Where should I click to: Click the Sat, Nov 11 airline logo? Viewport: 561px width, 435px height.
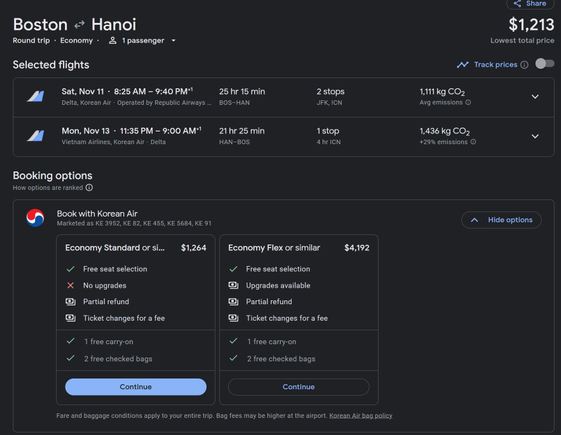[36, 96]
